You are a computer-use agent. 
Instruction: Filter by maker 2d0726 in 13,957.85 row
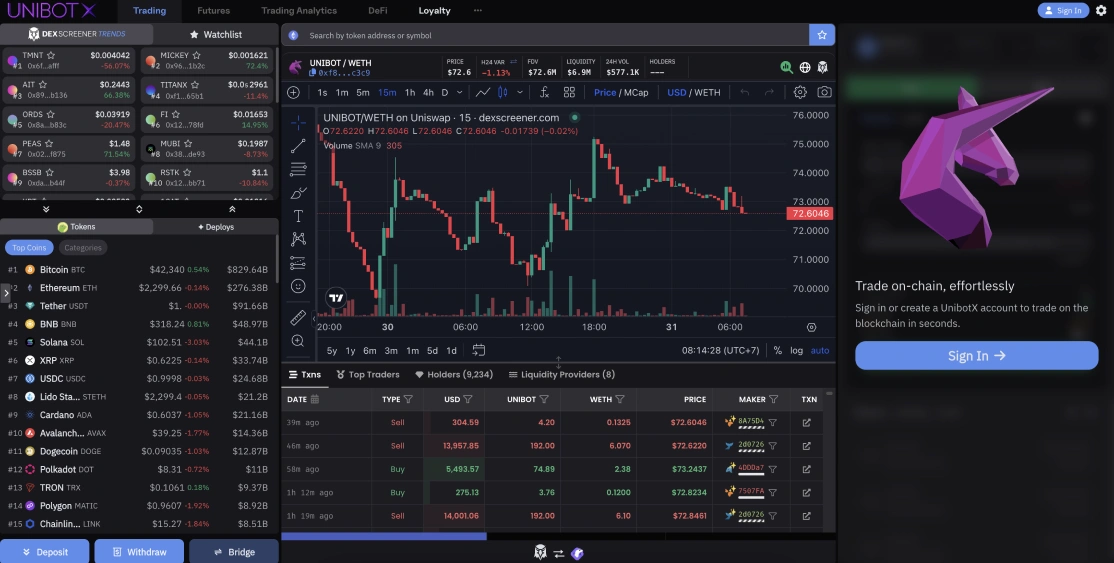tap(772, 446)
